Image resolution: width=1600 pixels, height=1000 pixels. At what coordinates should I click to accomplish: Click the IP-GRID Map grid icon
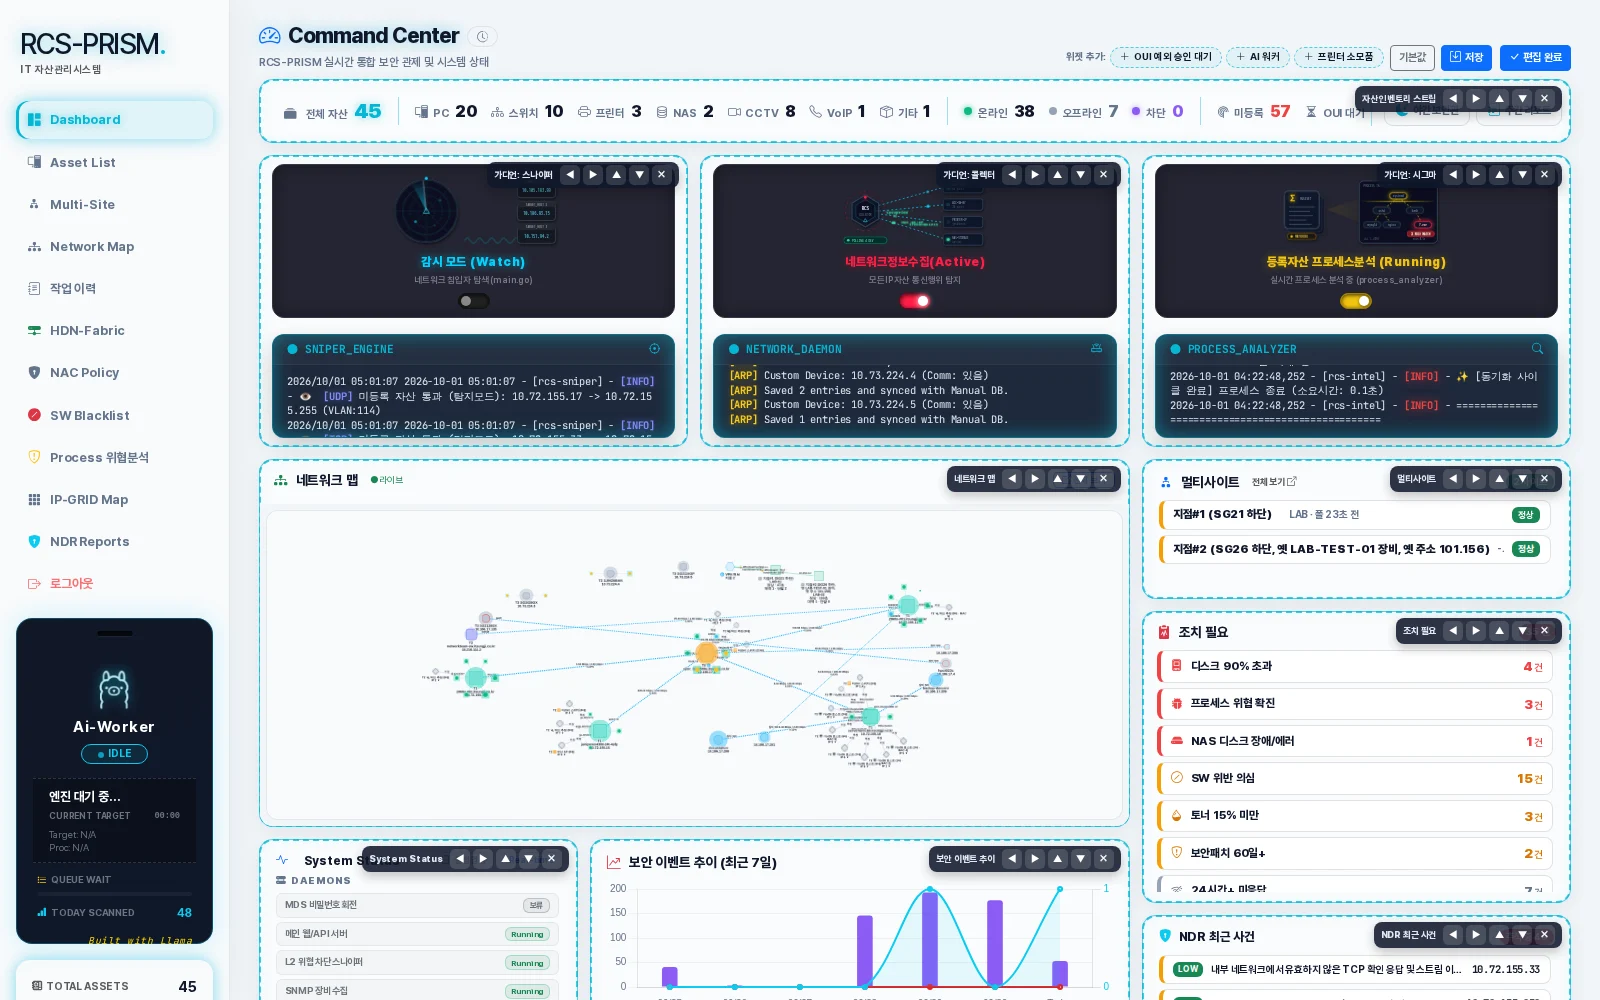34,500
